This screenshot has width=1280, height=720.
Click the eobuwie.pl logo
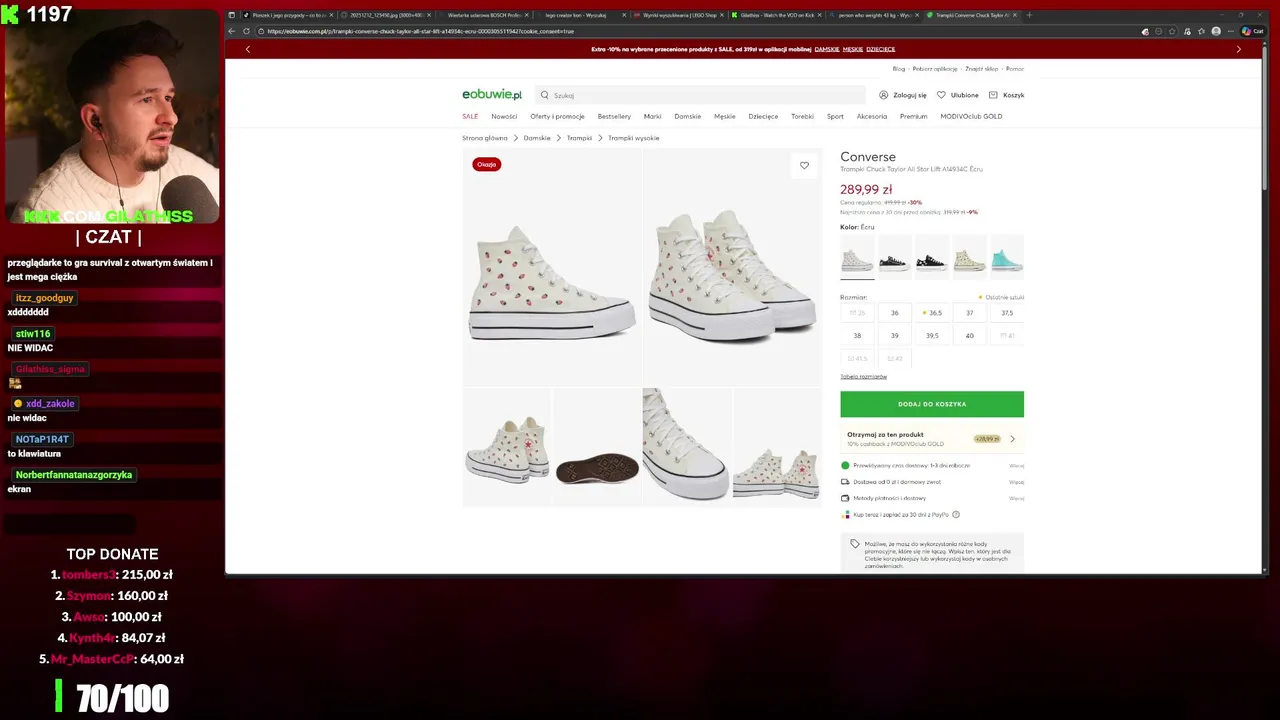492,95
